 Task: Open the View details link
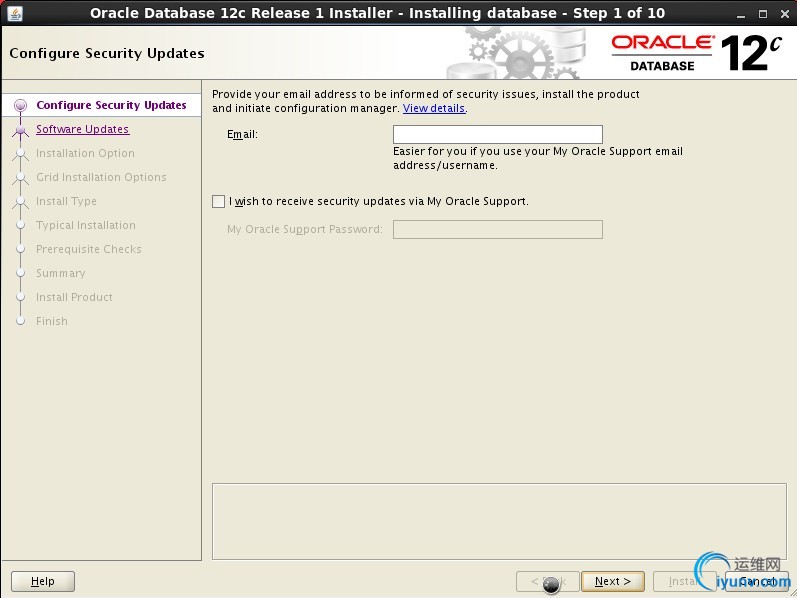[x=434, y=108]
